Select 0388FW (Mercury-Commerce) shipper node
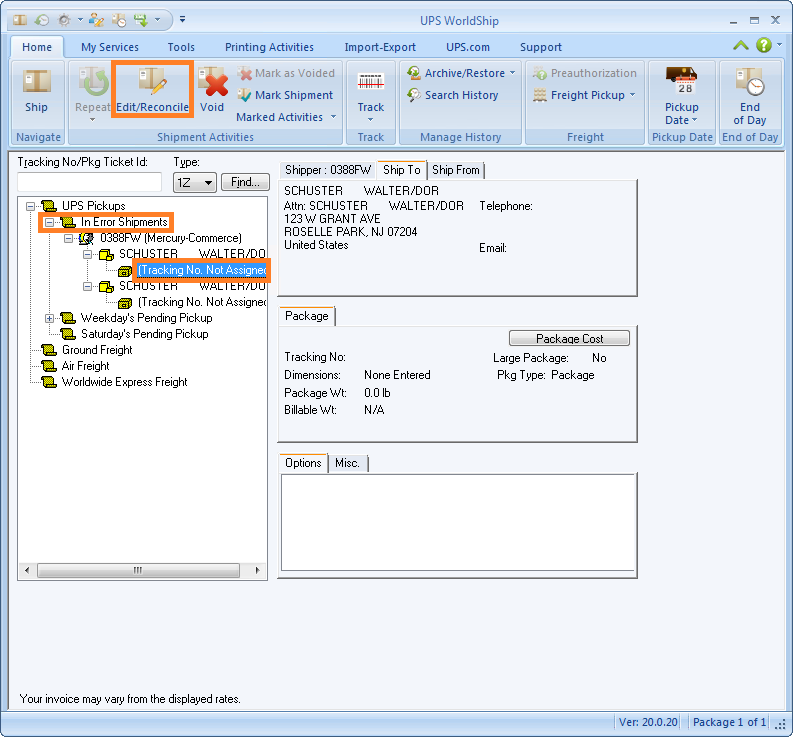 (x=170, y=238)
